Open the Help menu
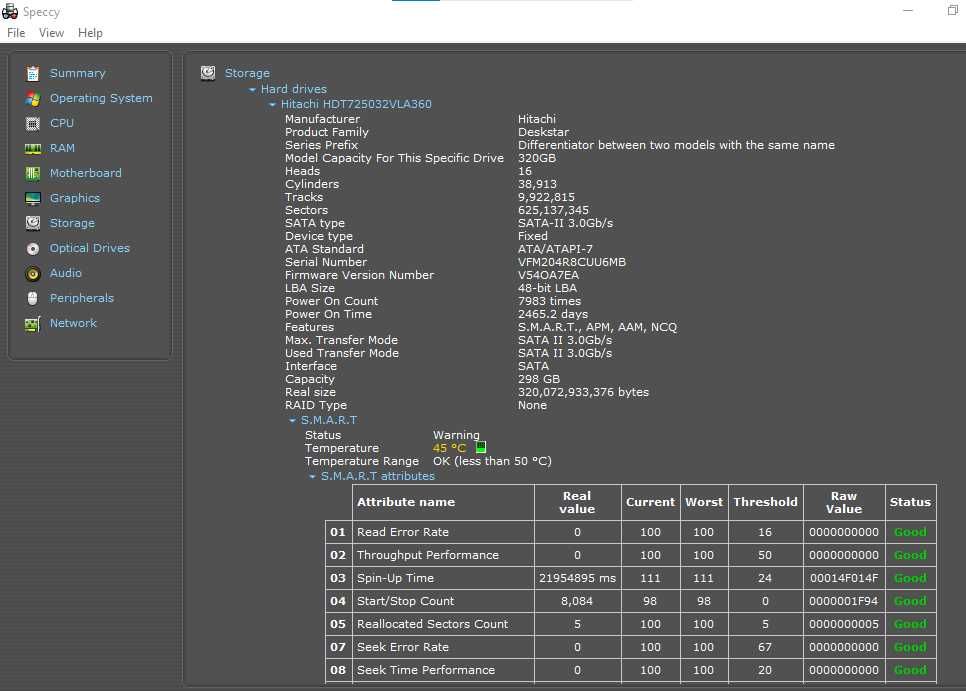Image resolution: width=966 pixels, height=691 pixels. (90, 33)
